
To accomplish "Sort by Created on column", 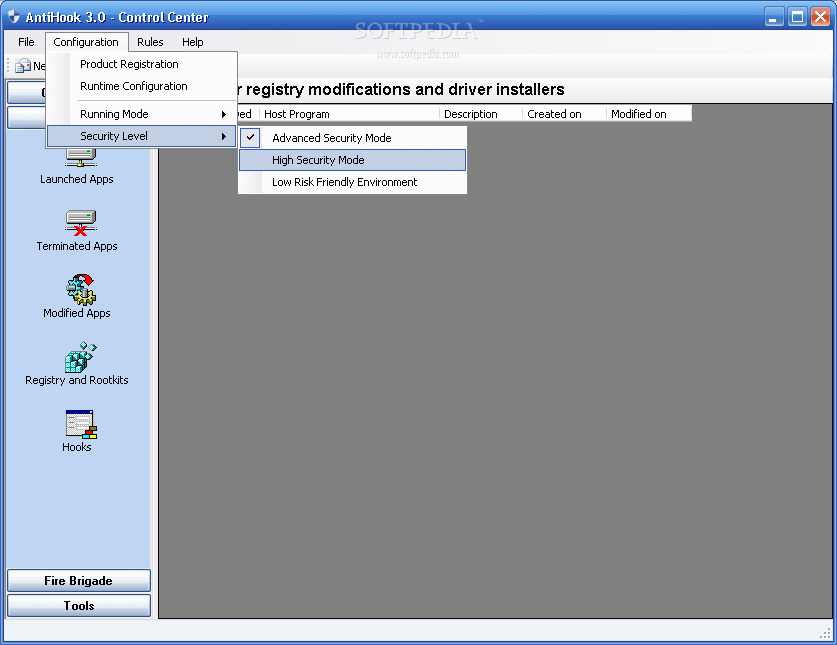I will [565, 114].
